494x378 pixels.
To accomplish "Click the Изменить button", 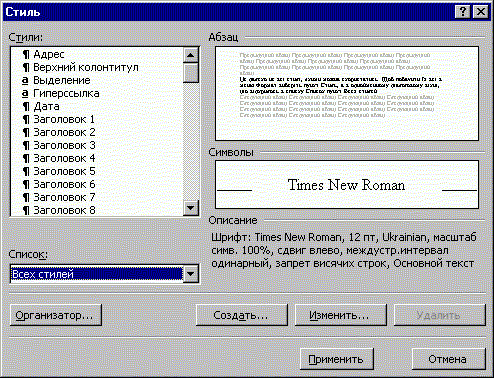I will tap(341, 315).
